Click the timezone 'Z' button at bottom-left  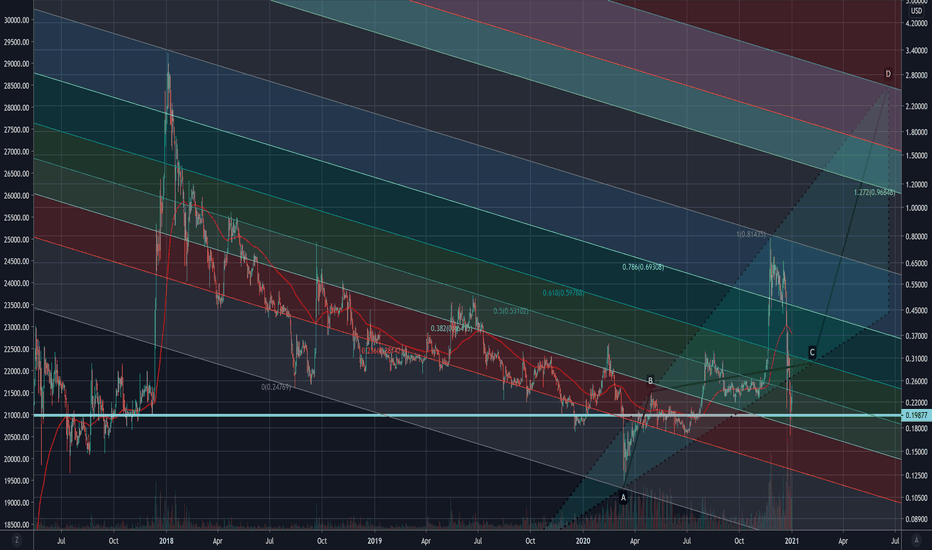pos(17,540)
